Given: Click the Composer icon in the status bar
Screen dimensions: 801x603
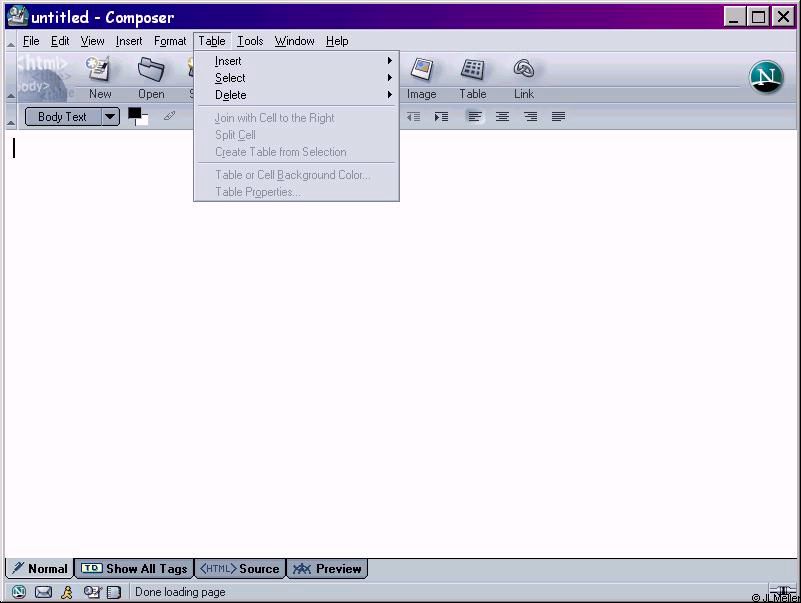Looking at the screenshot, I should click(92, 592).
